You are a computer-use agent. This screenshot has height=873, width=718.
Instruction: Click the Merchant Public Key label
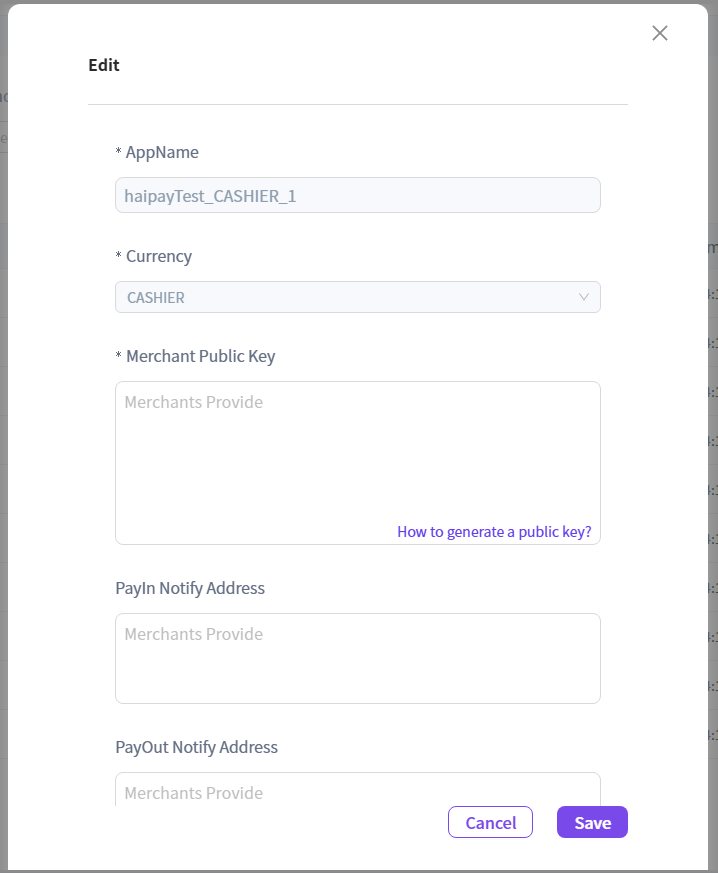pyautogui.click(x=200, y=357)
